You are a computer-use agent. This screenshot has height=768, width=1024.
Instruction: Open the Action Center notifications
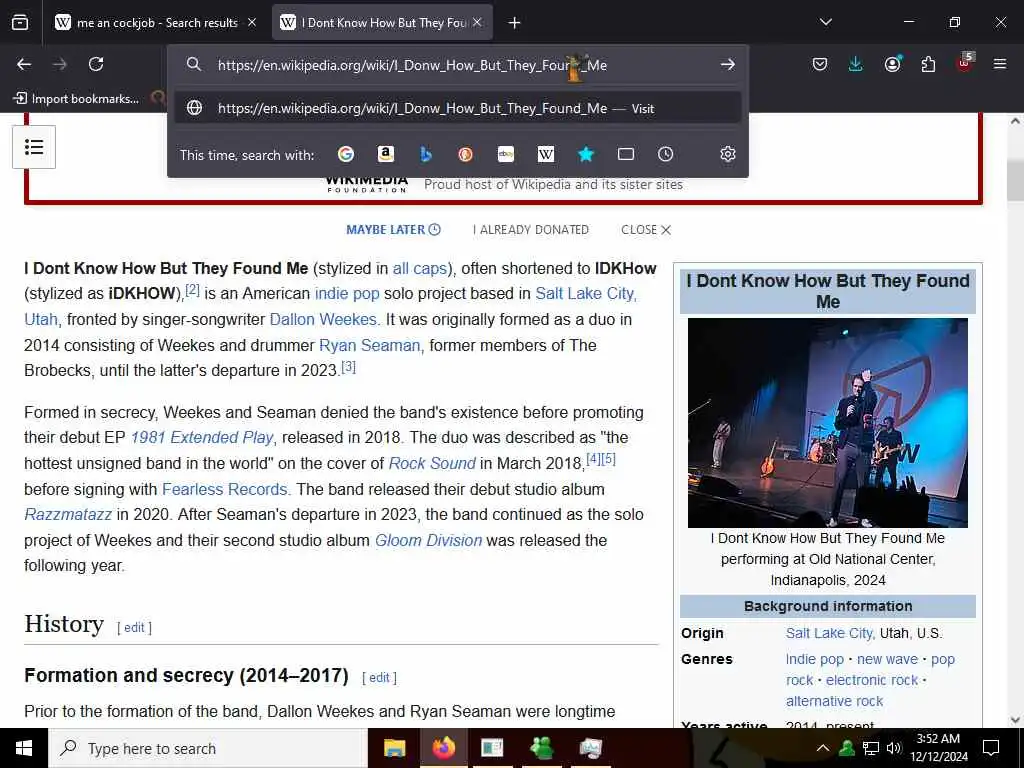coord(991,748)
